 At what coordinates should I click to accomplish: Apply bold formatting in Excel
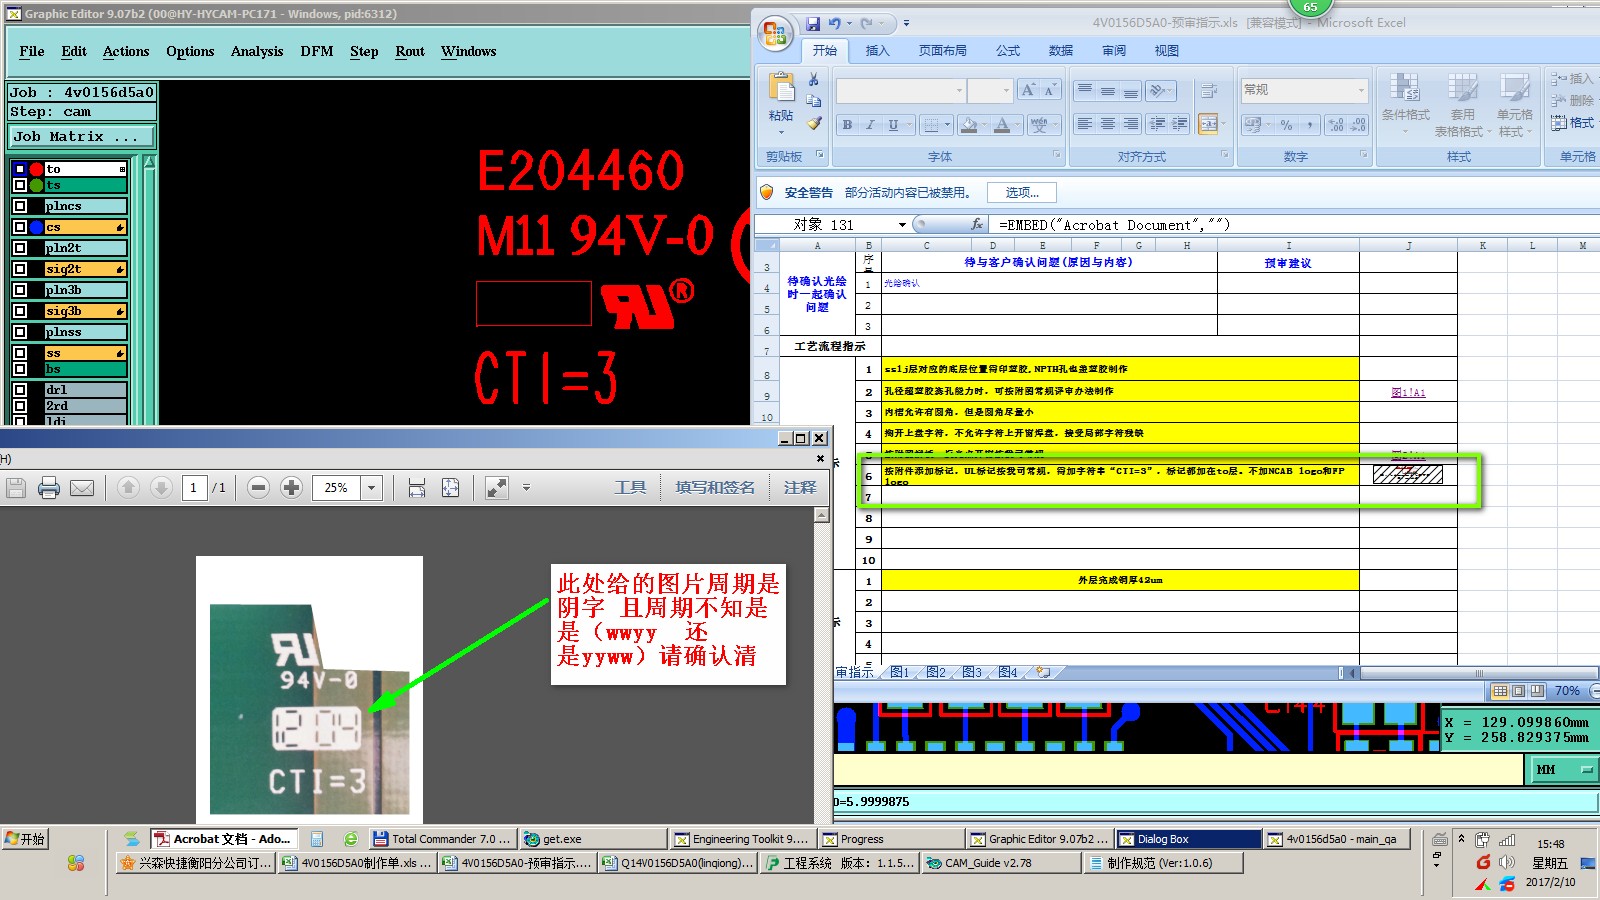tap(847, 125)
